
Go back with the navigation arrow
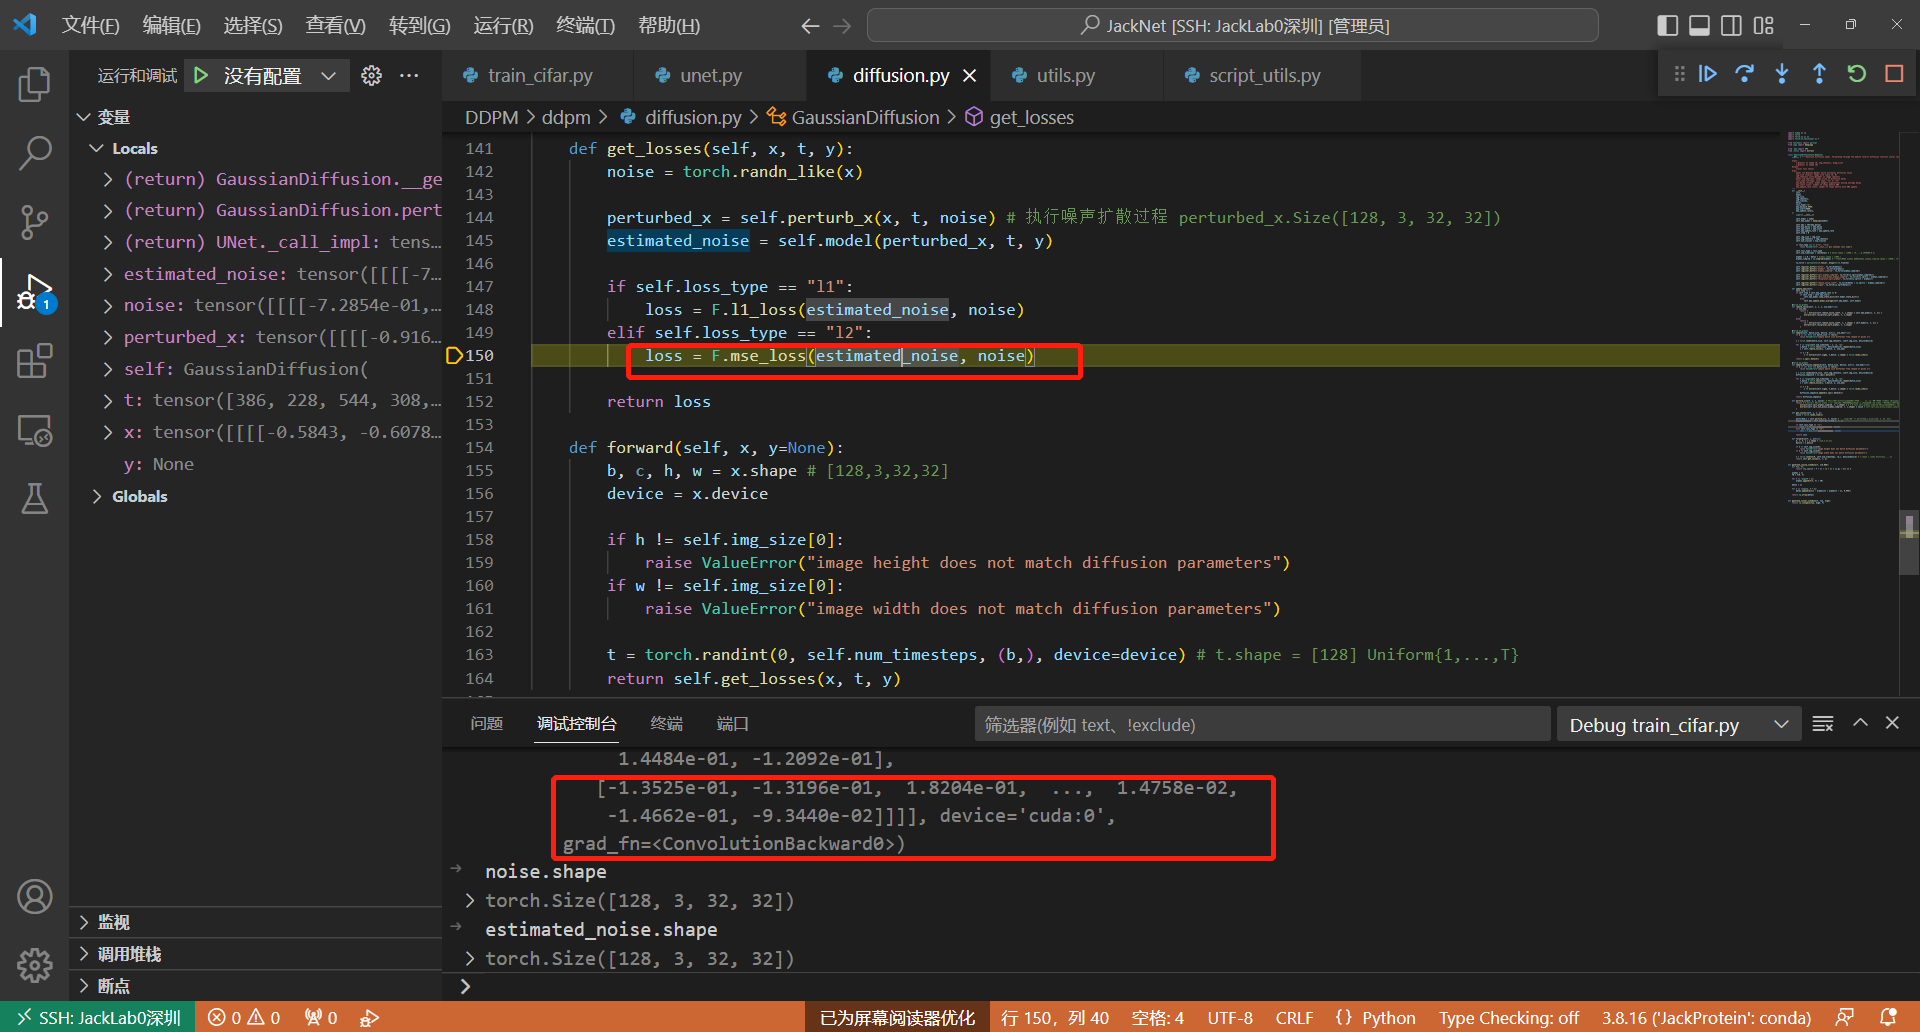(x=810, y=26)
